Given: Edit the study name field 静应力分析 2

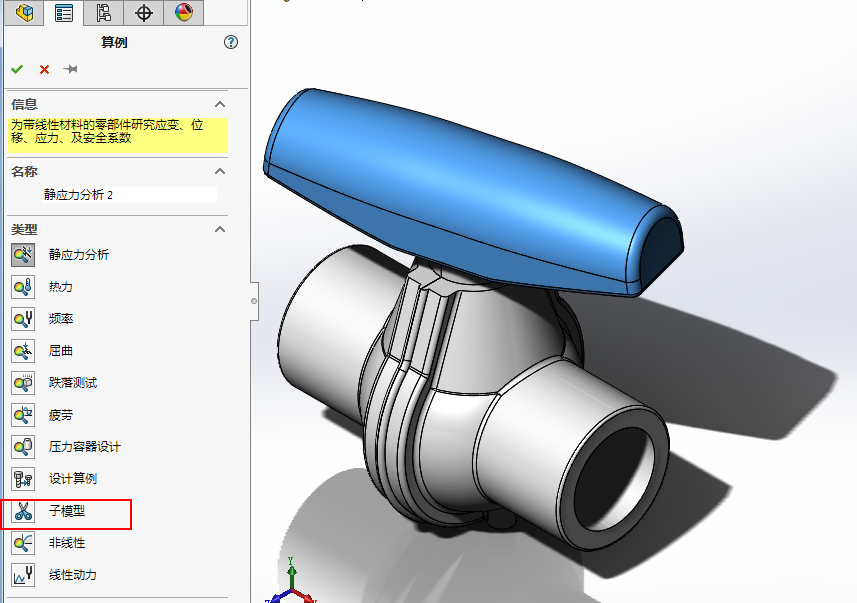Looking at the screenshot, I should (x=130, y=195).
